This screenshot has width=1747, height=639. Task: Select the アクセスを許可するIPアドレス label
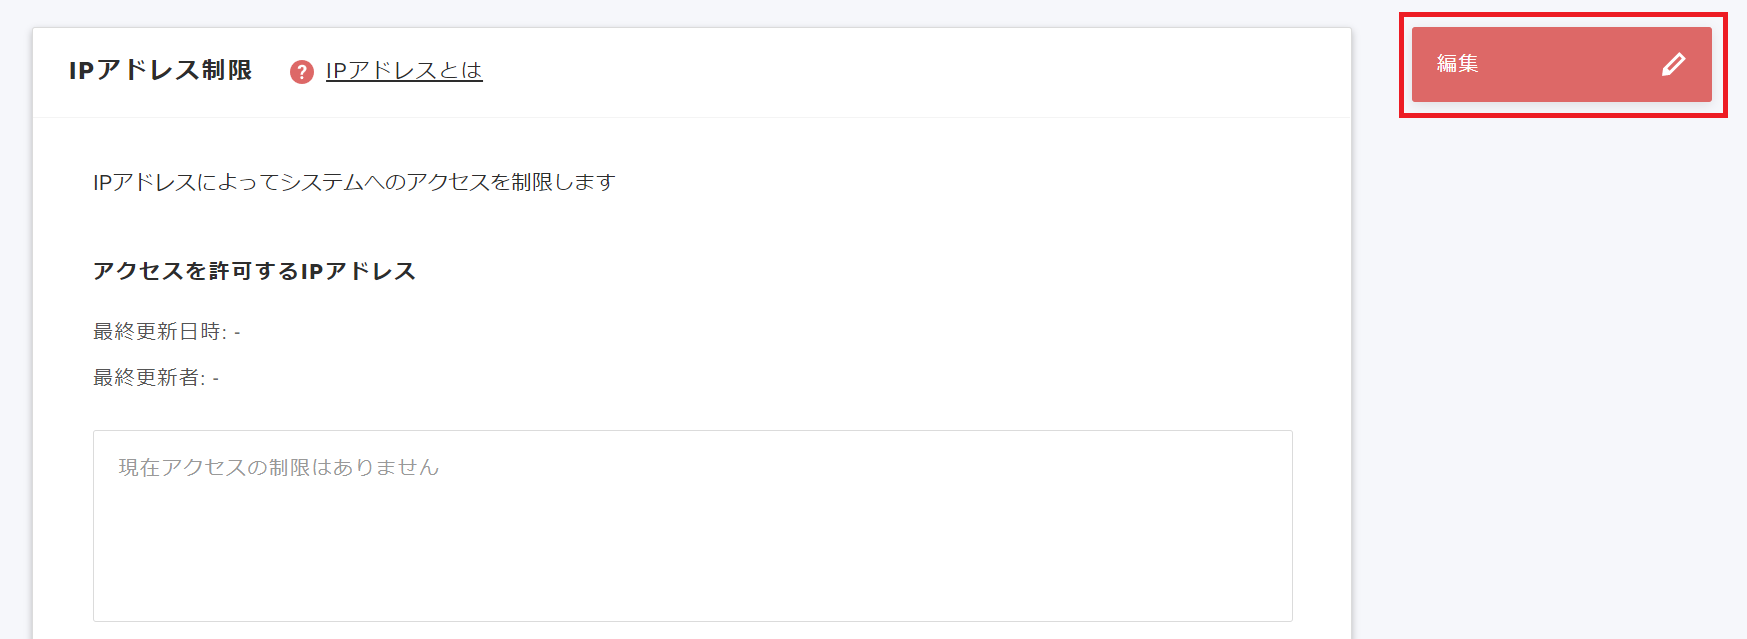coord(254,269)
